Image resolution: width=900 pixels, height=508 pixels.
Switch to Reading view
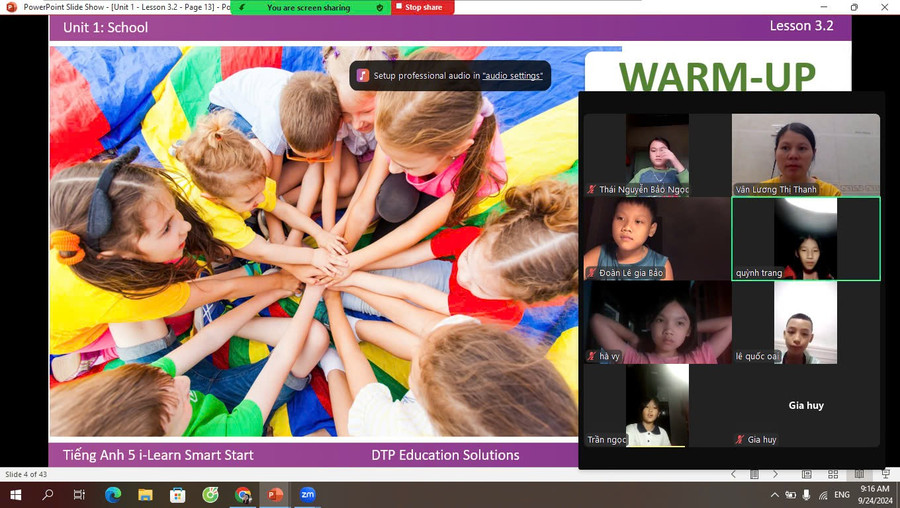[x=858, y=474]
